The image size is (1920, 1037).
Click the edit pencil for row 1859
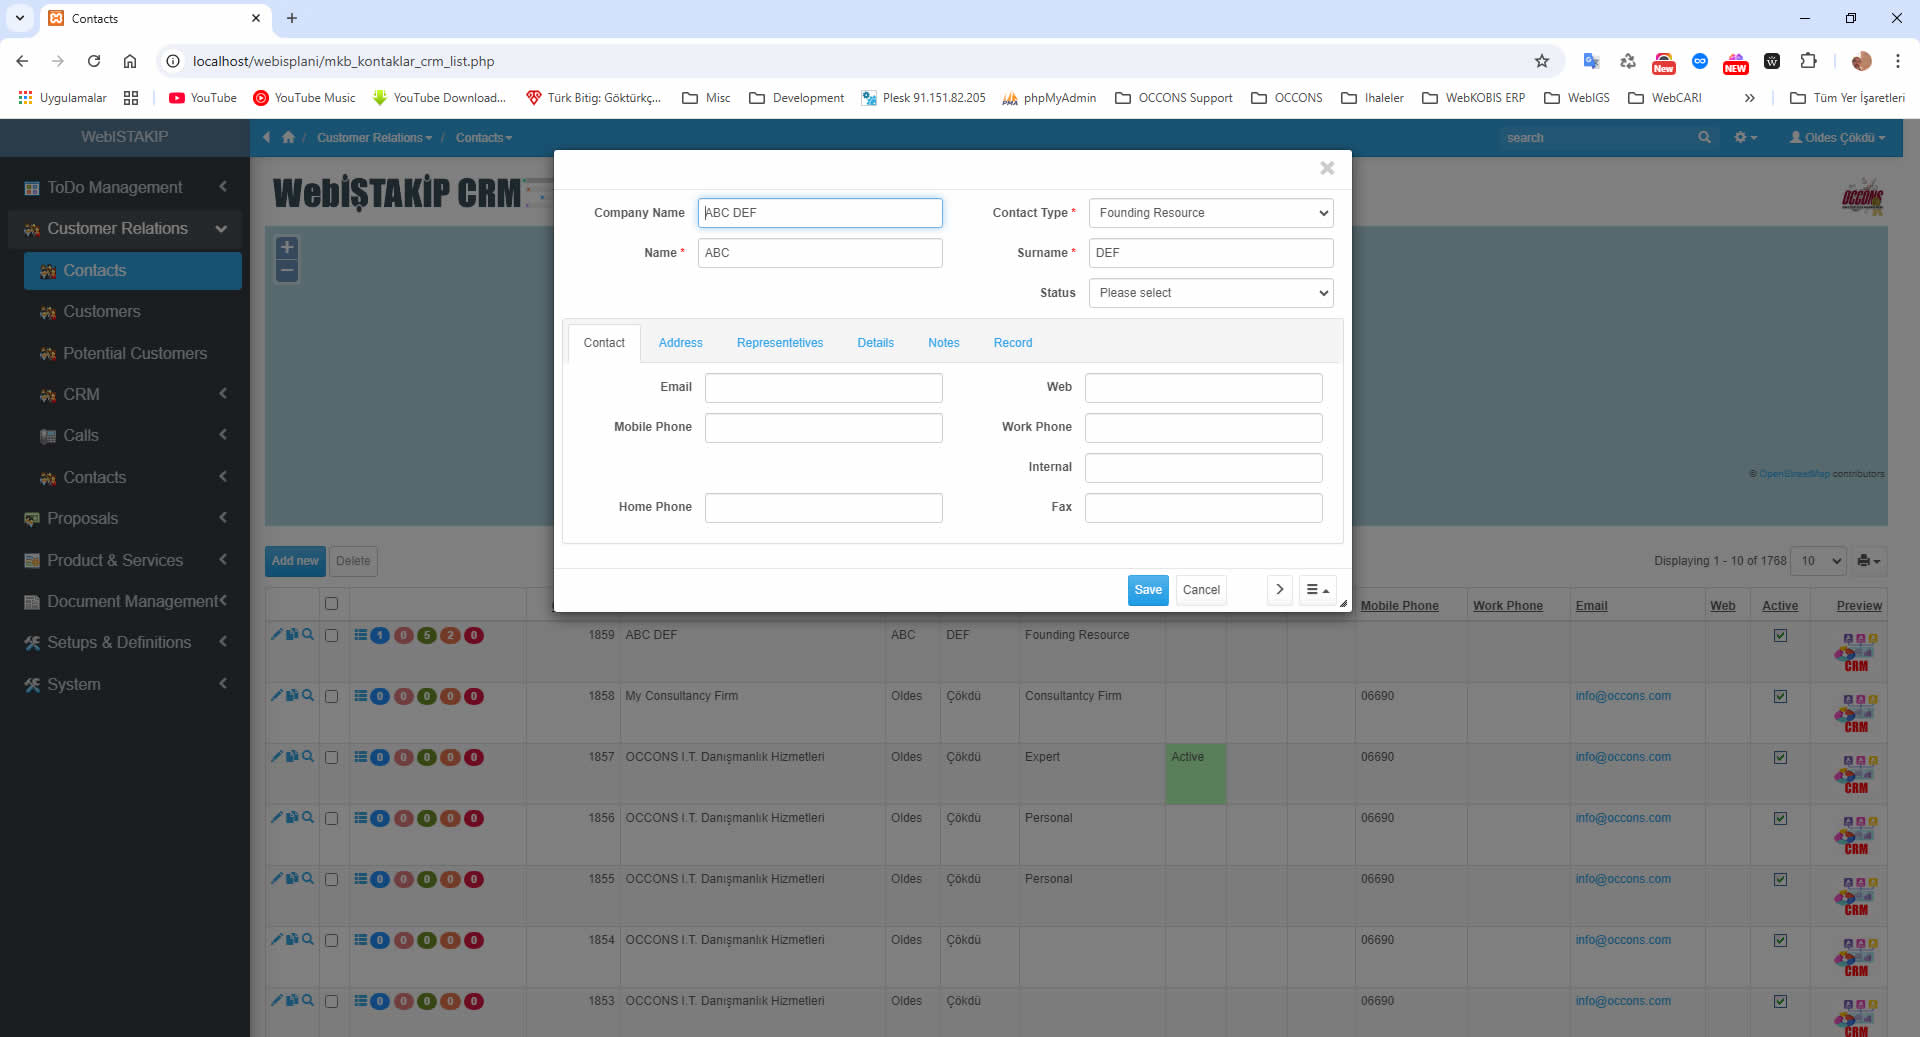pos(276,634)
